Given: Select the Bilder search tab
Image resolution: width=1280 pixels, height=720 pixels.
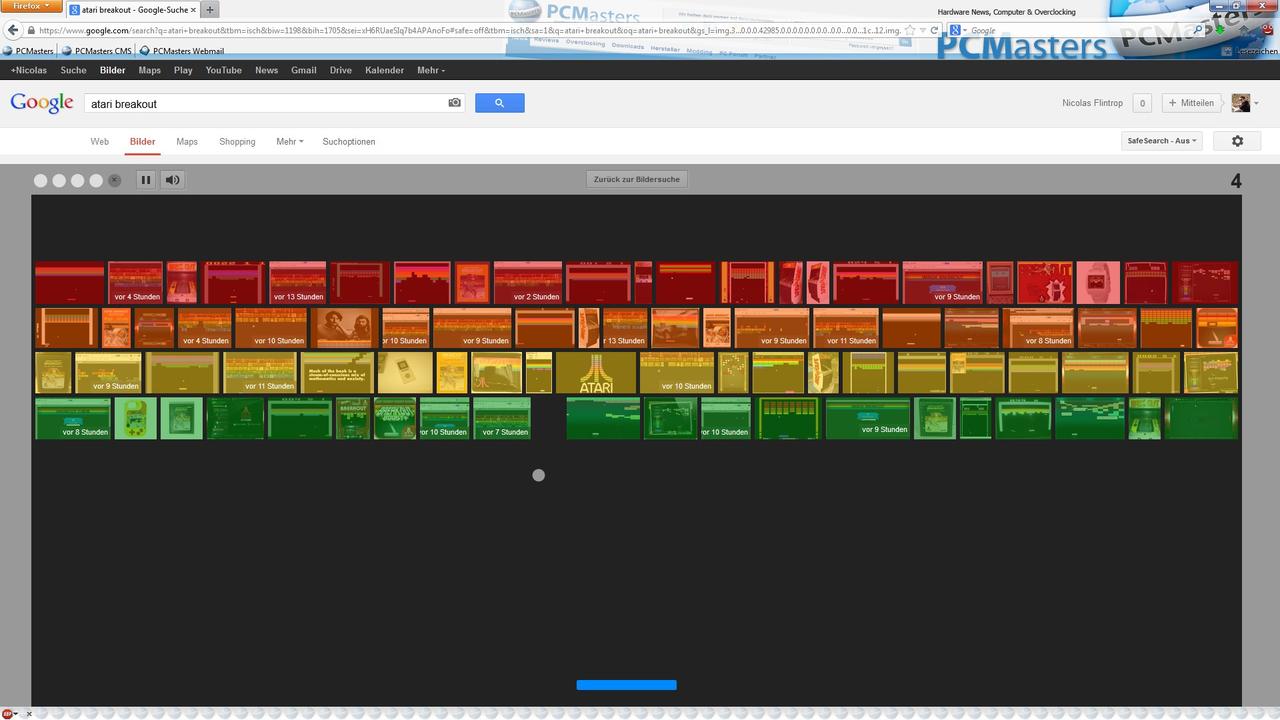Looking at the screenshot, I should pos(143,142).
